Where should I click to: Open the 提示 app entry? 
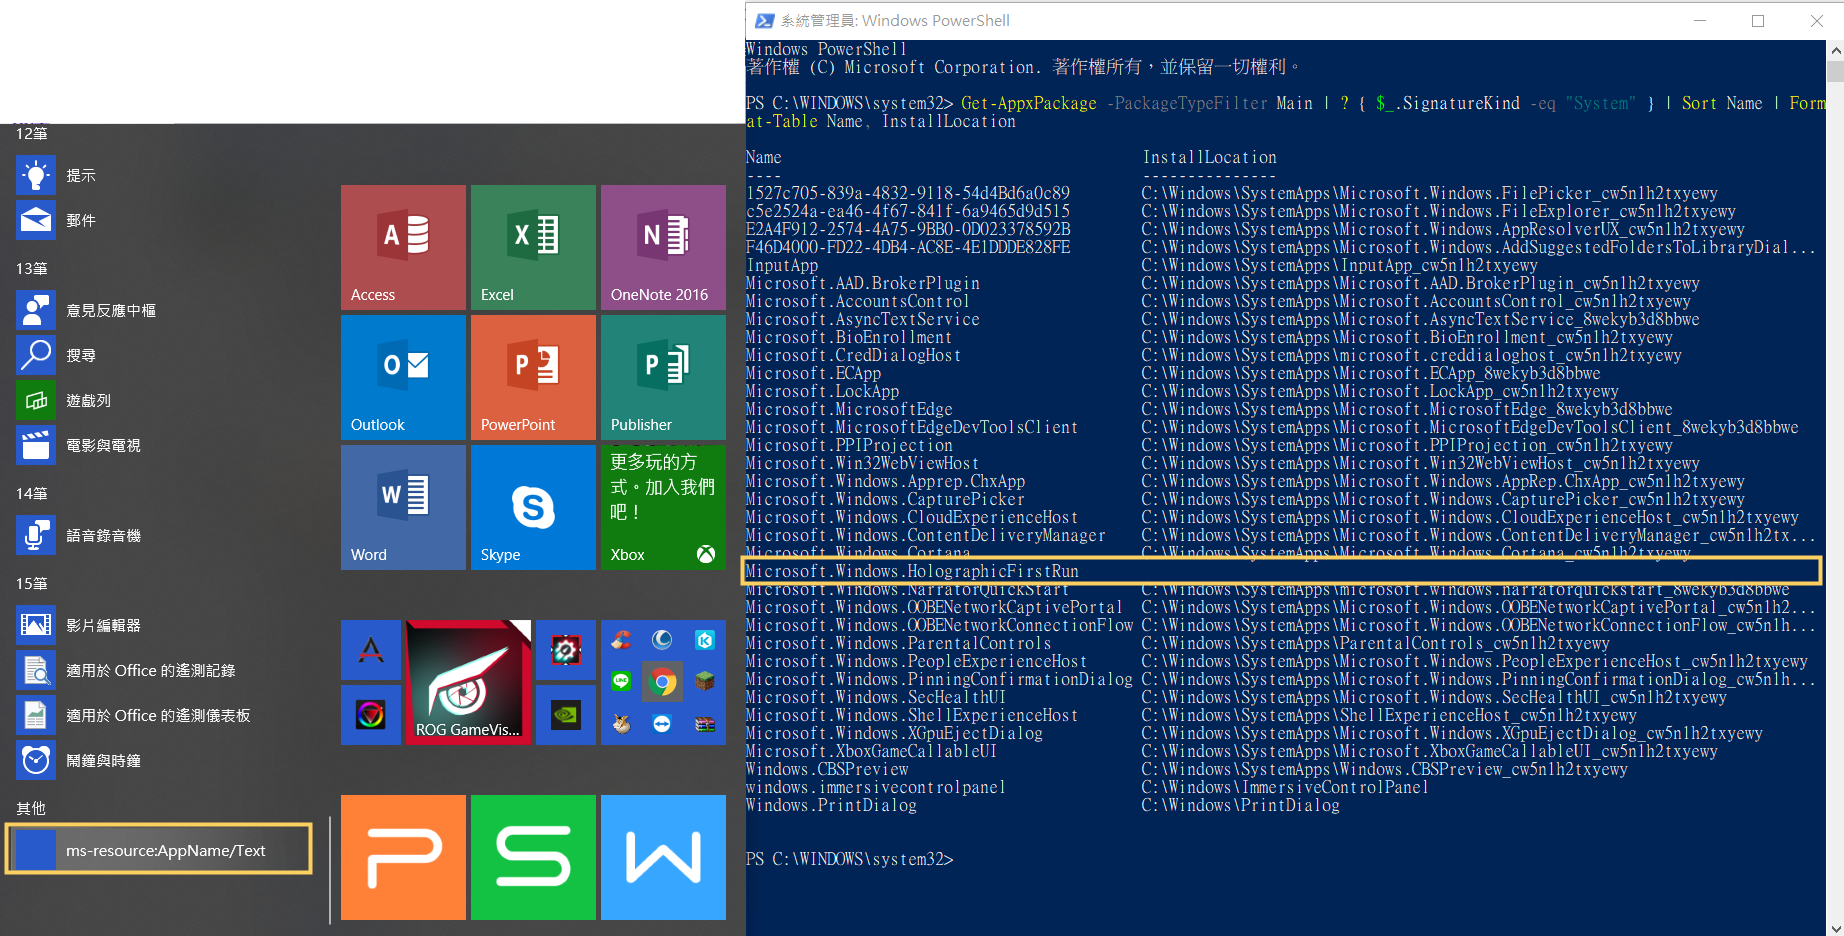[x=160, y=175]
